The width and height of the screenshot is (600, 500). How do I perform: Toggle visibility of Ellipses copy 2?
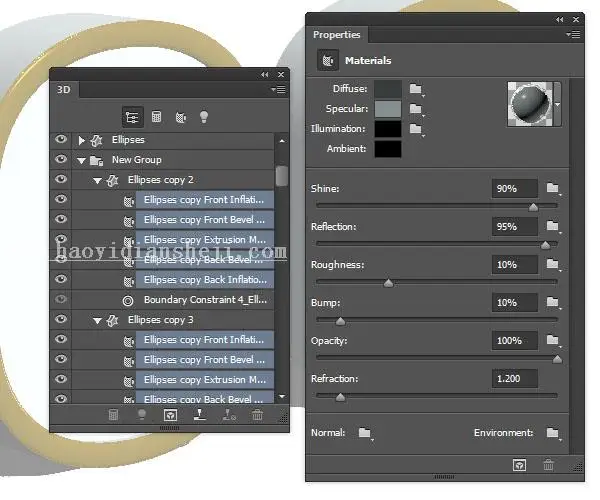[61, 179]
